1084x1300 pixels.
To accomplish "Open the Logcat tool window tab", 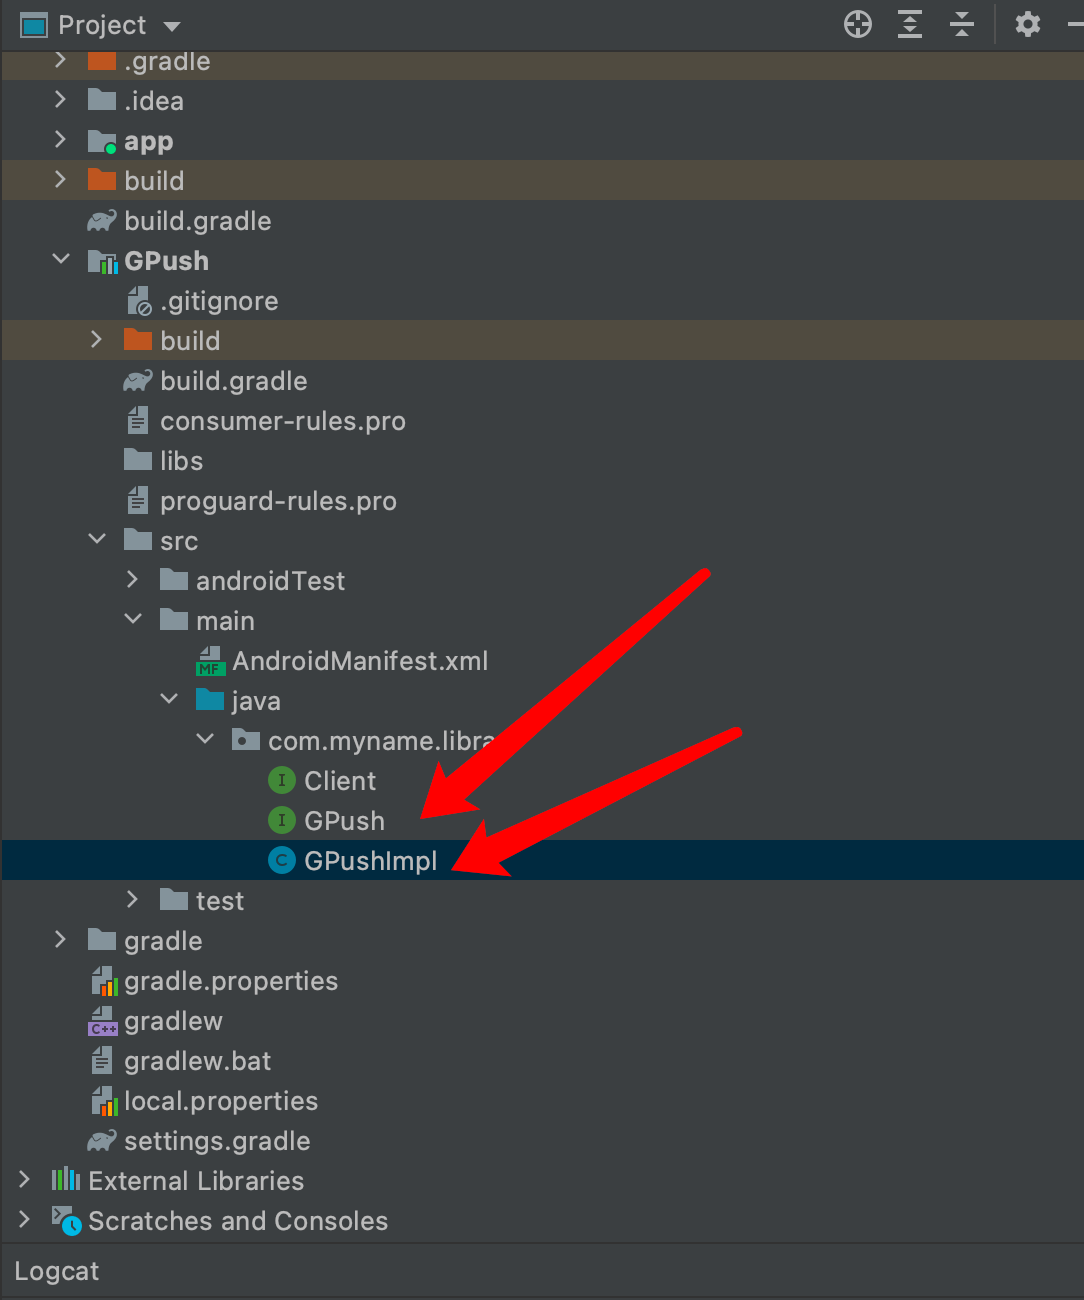I will coord(57,1271).
